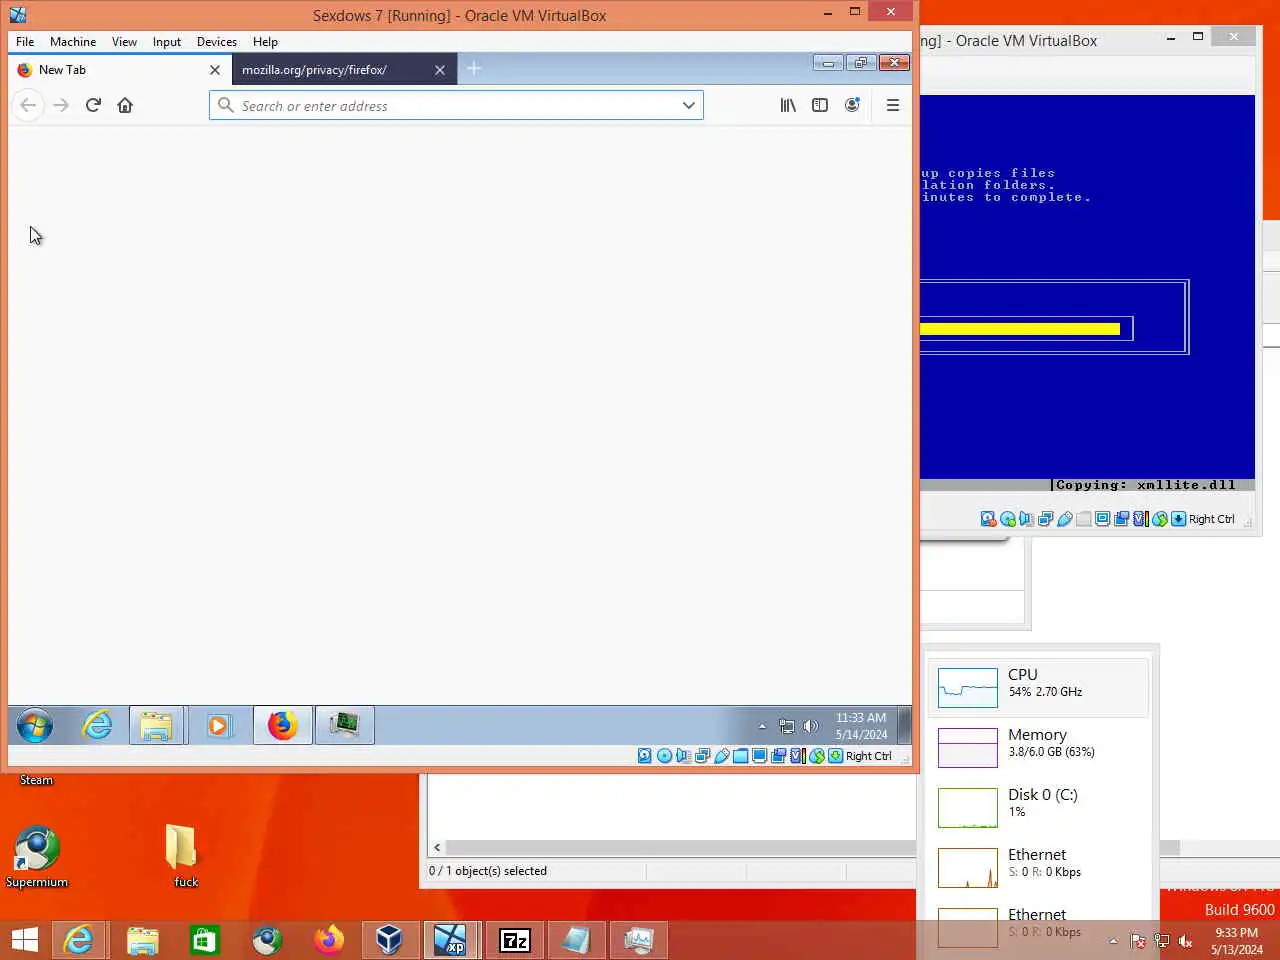Click display indicator in Sexdows 7 status bar
Image resolution: width=1280 pixels, height=960 pixels.
[760, 756]
